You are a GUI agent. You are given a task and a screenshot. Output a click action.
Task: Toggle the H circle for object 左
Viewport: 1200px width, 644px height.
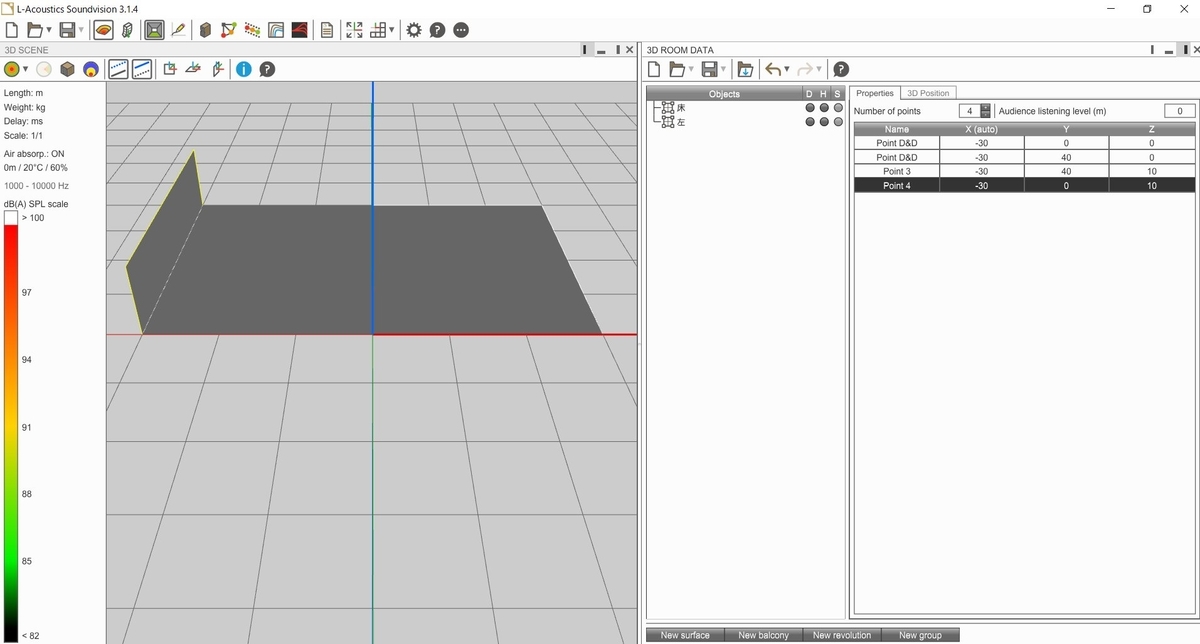pos(824,122)
